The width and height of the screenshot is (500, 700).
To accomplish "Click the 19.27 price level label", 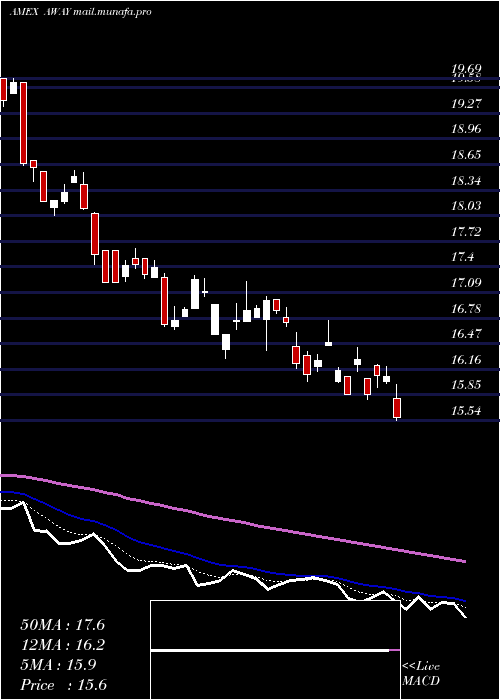I will click(x=466, y=104).
